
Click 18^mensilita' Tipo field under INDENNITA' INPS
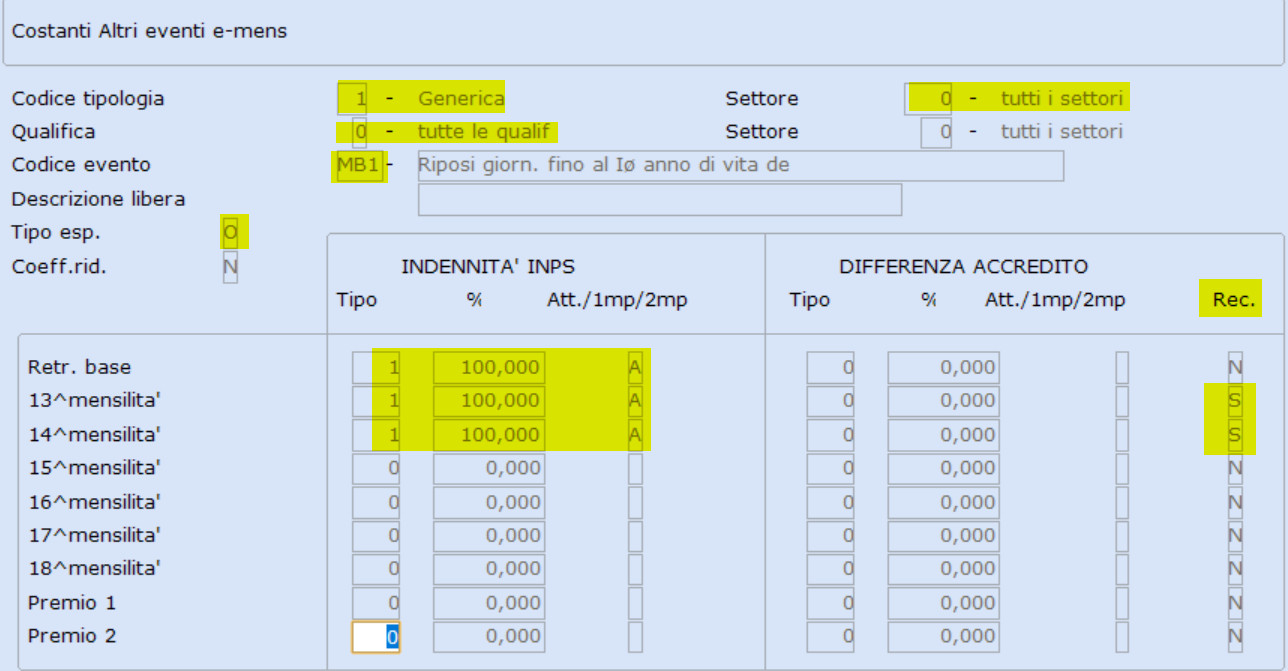coord(376,569)
